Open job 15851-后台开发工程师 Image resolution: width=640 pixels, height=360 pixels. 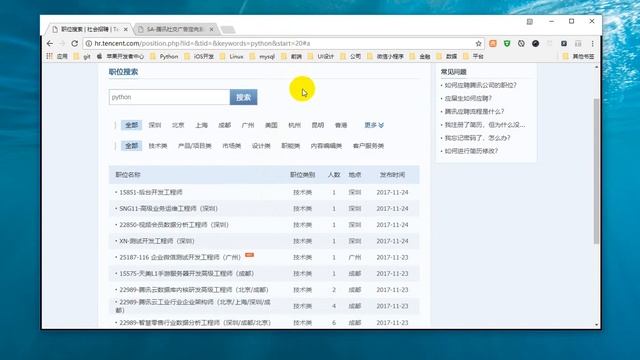(151, 192)
